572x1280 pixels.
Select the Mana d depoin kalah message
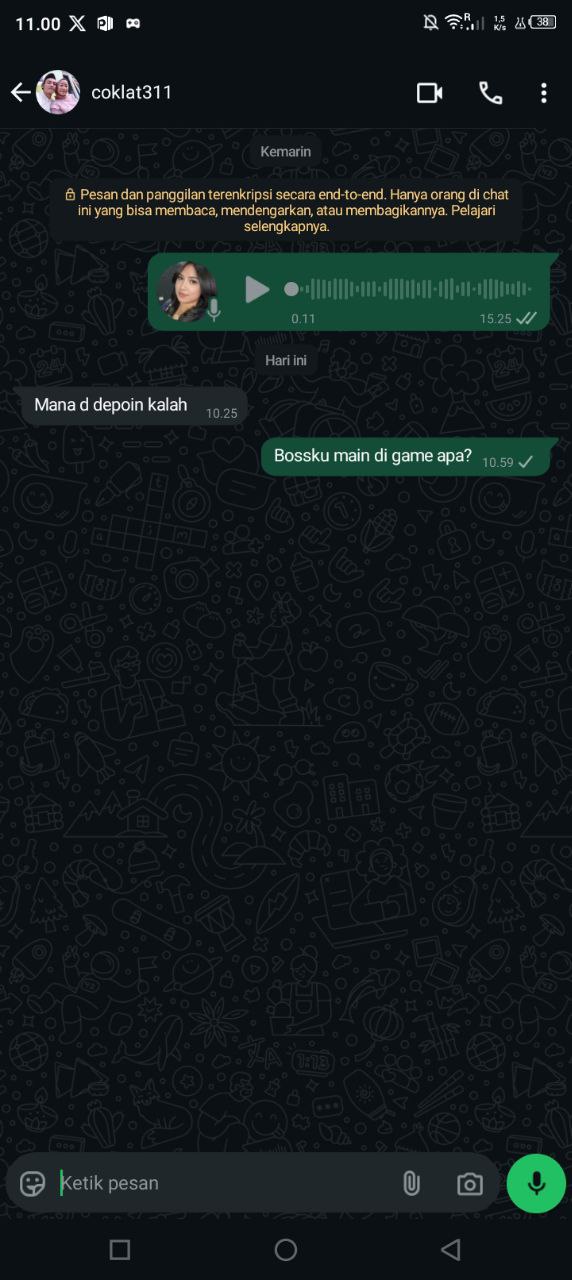(134, 406)
